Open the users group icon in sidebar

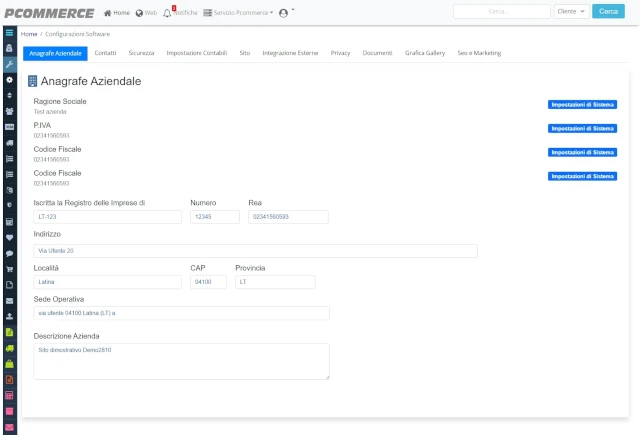[x=9, y=111]
